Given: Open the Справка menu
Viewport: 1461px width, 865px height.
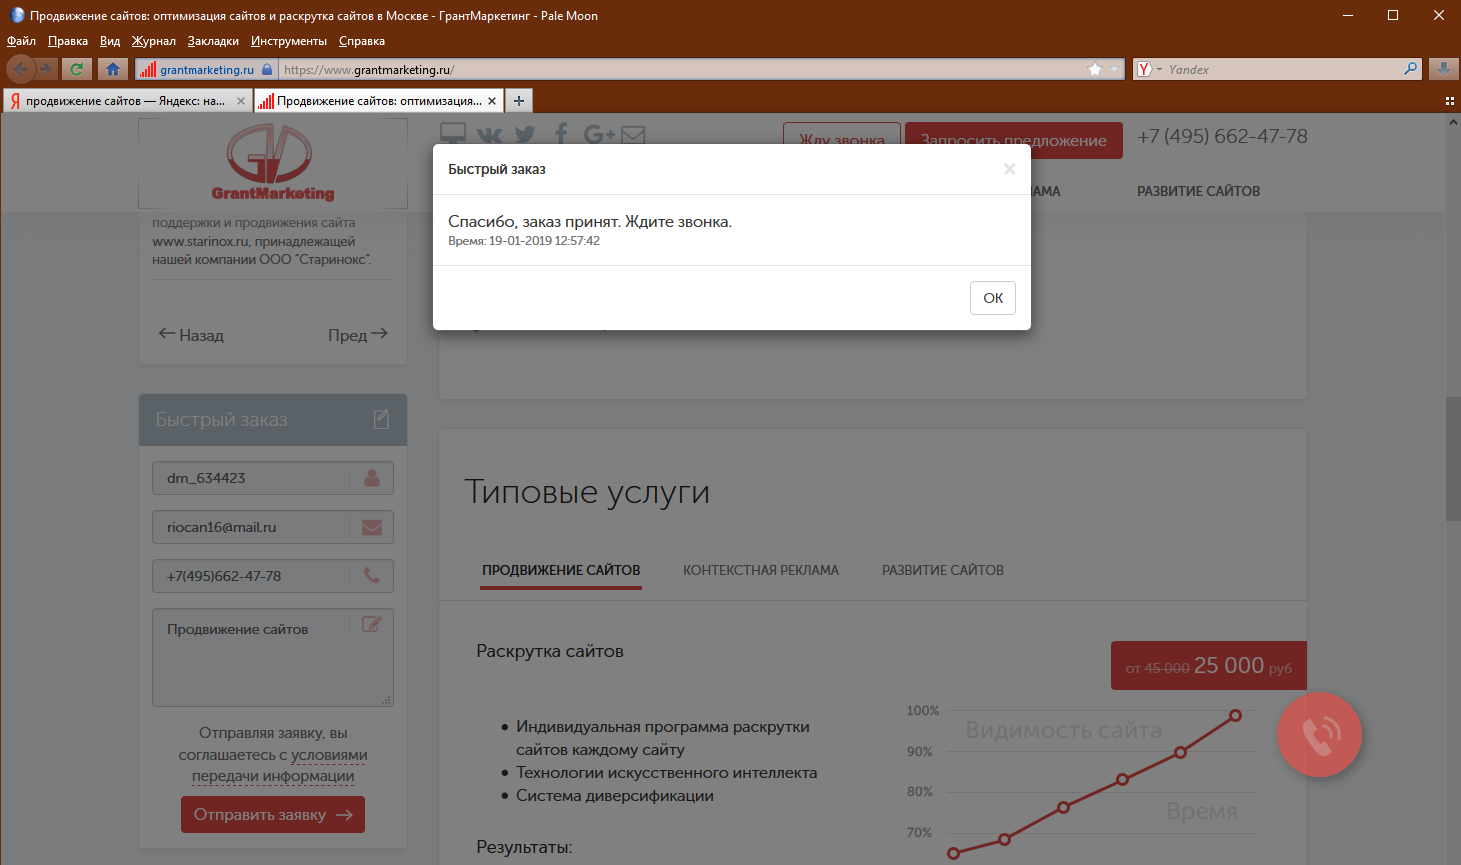Looking at the screenshot, I should [362, 41].
